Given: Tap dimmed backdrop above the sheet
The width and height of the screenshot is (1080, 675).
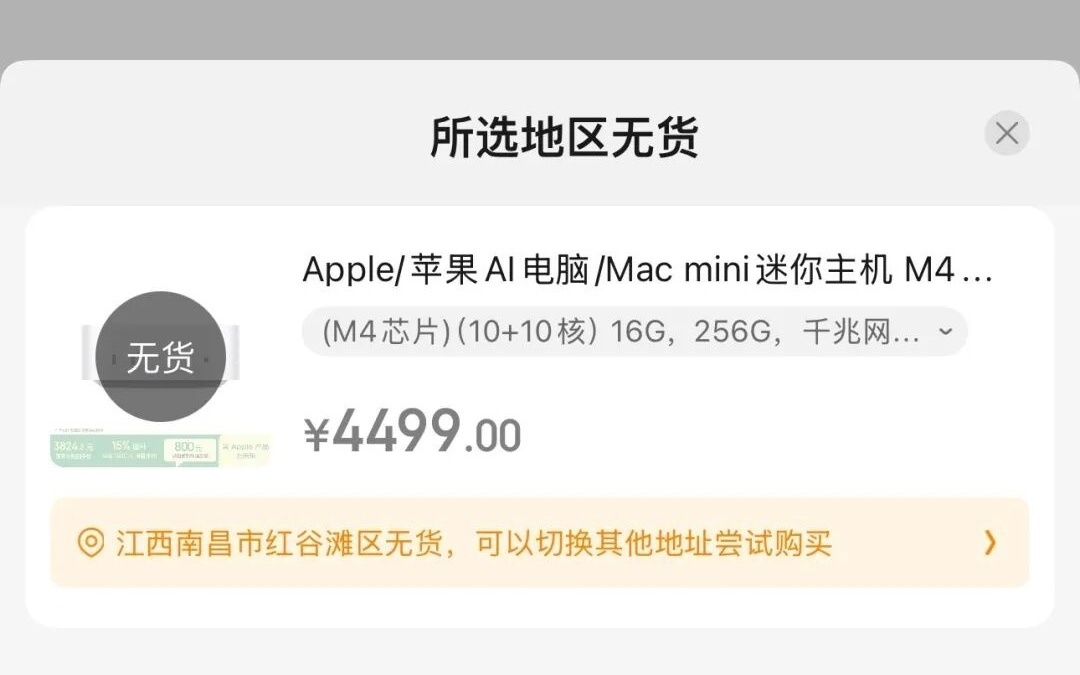Looking at the screenshot, I should click(x=540, y=29).
